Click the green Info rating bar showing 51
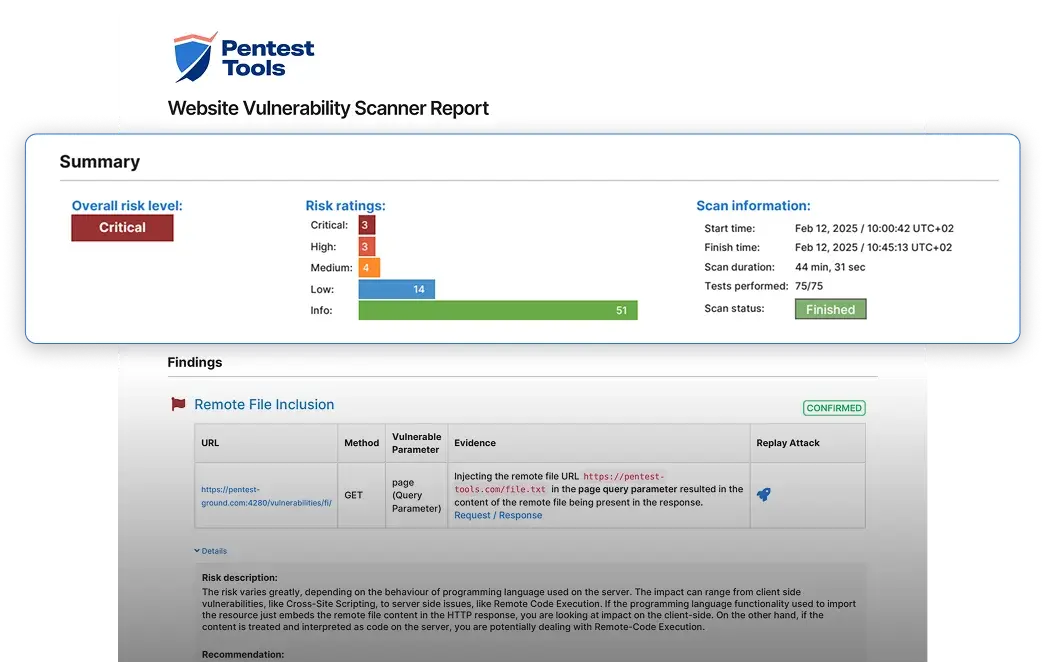The width and height of the screenshot is (1045, 663). (x=497, y=310)
